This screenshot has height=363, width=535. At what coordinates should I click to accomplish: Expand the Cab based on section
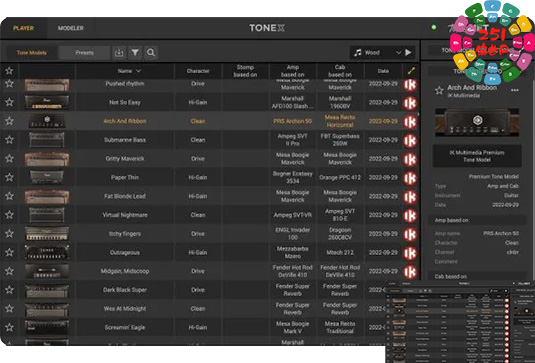tap(477, 276)
